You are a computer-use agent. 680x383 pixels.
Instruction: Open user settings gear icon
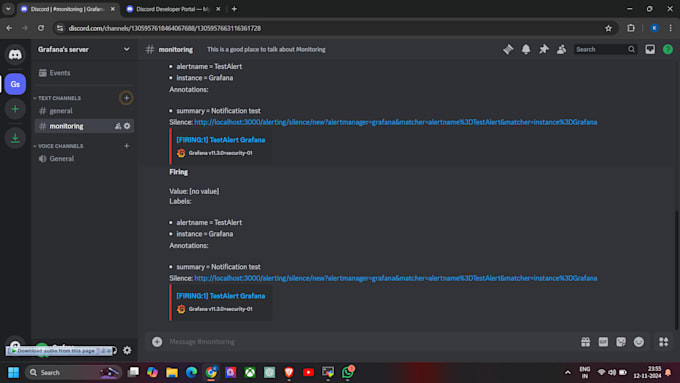coord(127,350)
